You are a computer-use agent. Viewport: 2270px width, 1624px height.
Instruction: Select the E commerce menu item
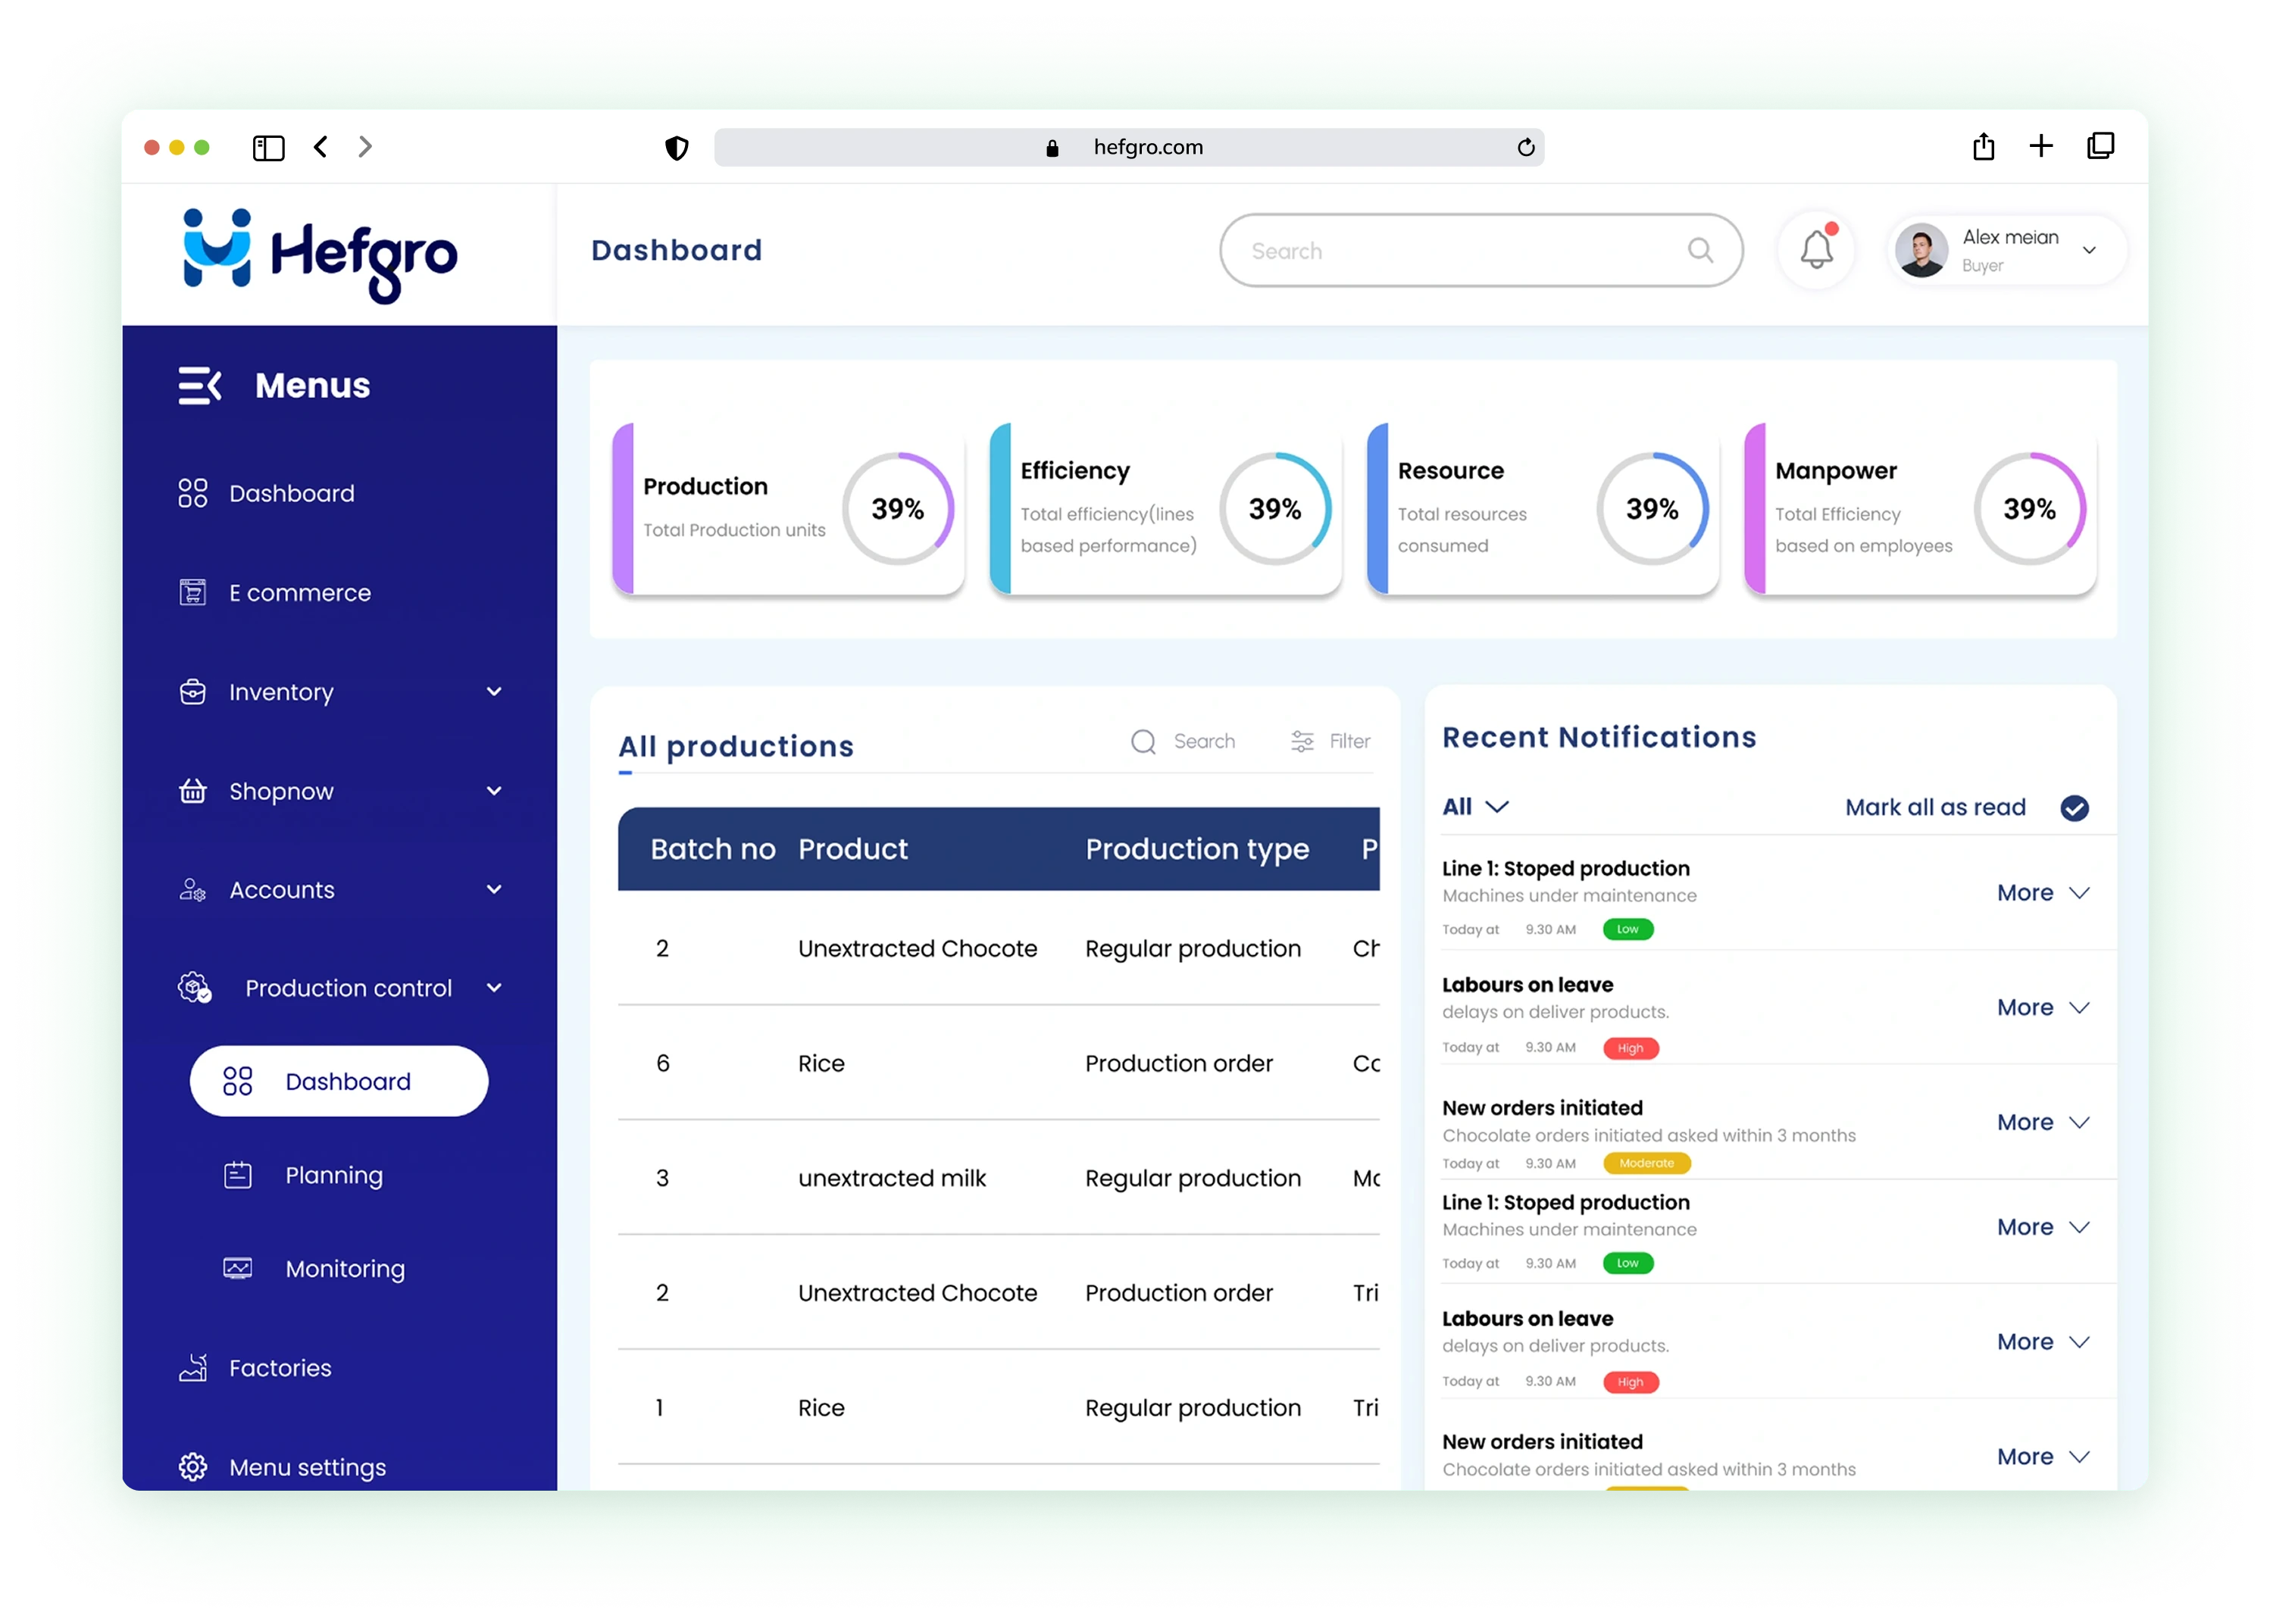299,593
